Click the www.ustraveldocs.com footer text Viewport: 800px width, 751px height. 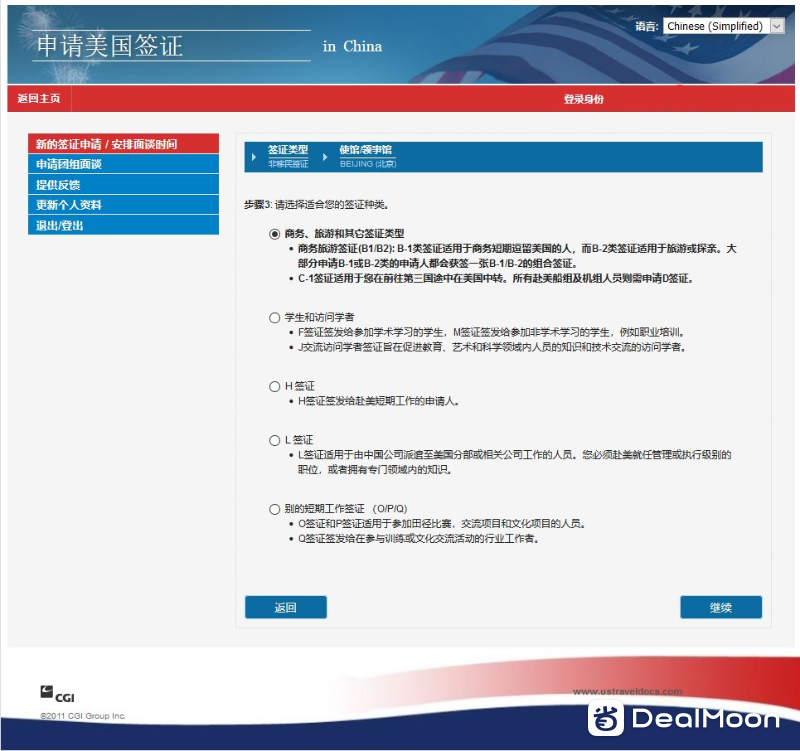[x=628, y=692]
